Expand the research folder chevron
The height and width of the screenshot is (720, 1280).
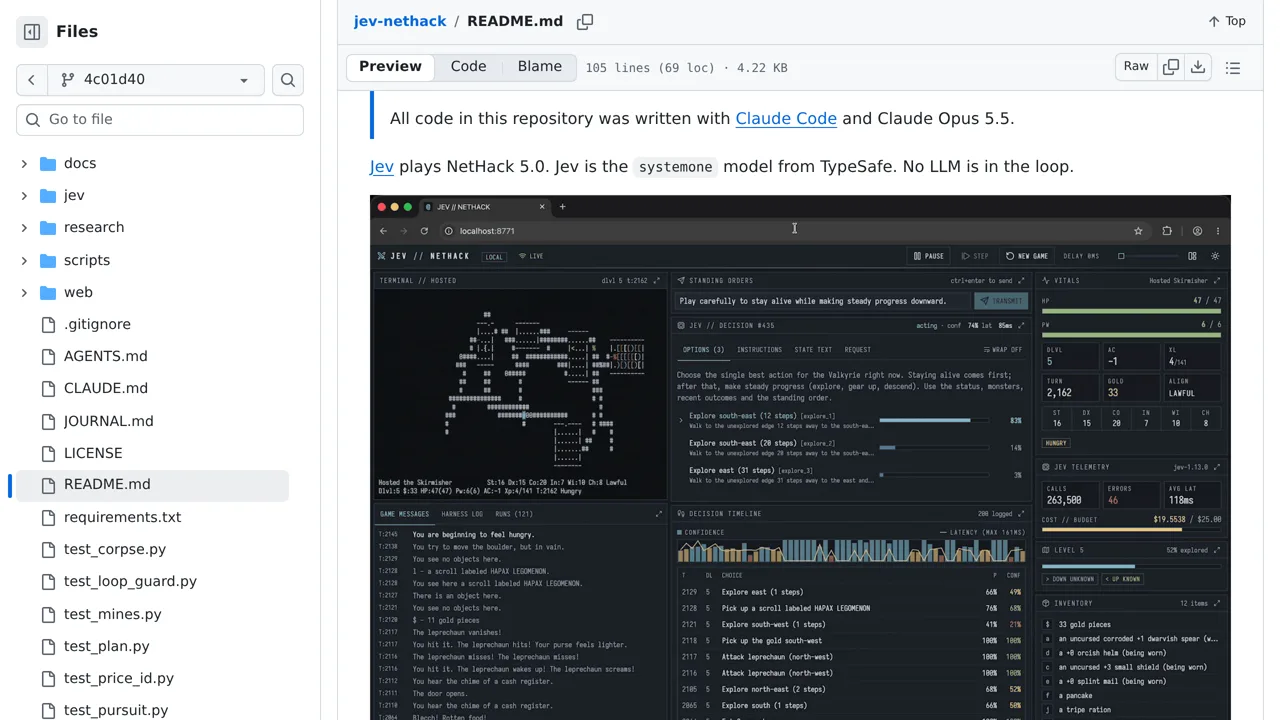(x=24, y=228)
